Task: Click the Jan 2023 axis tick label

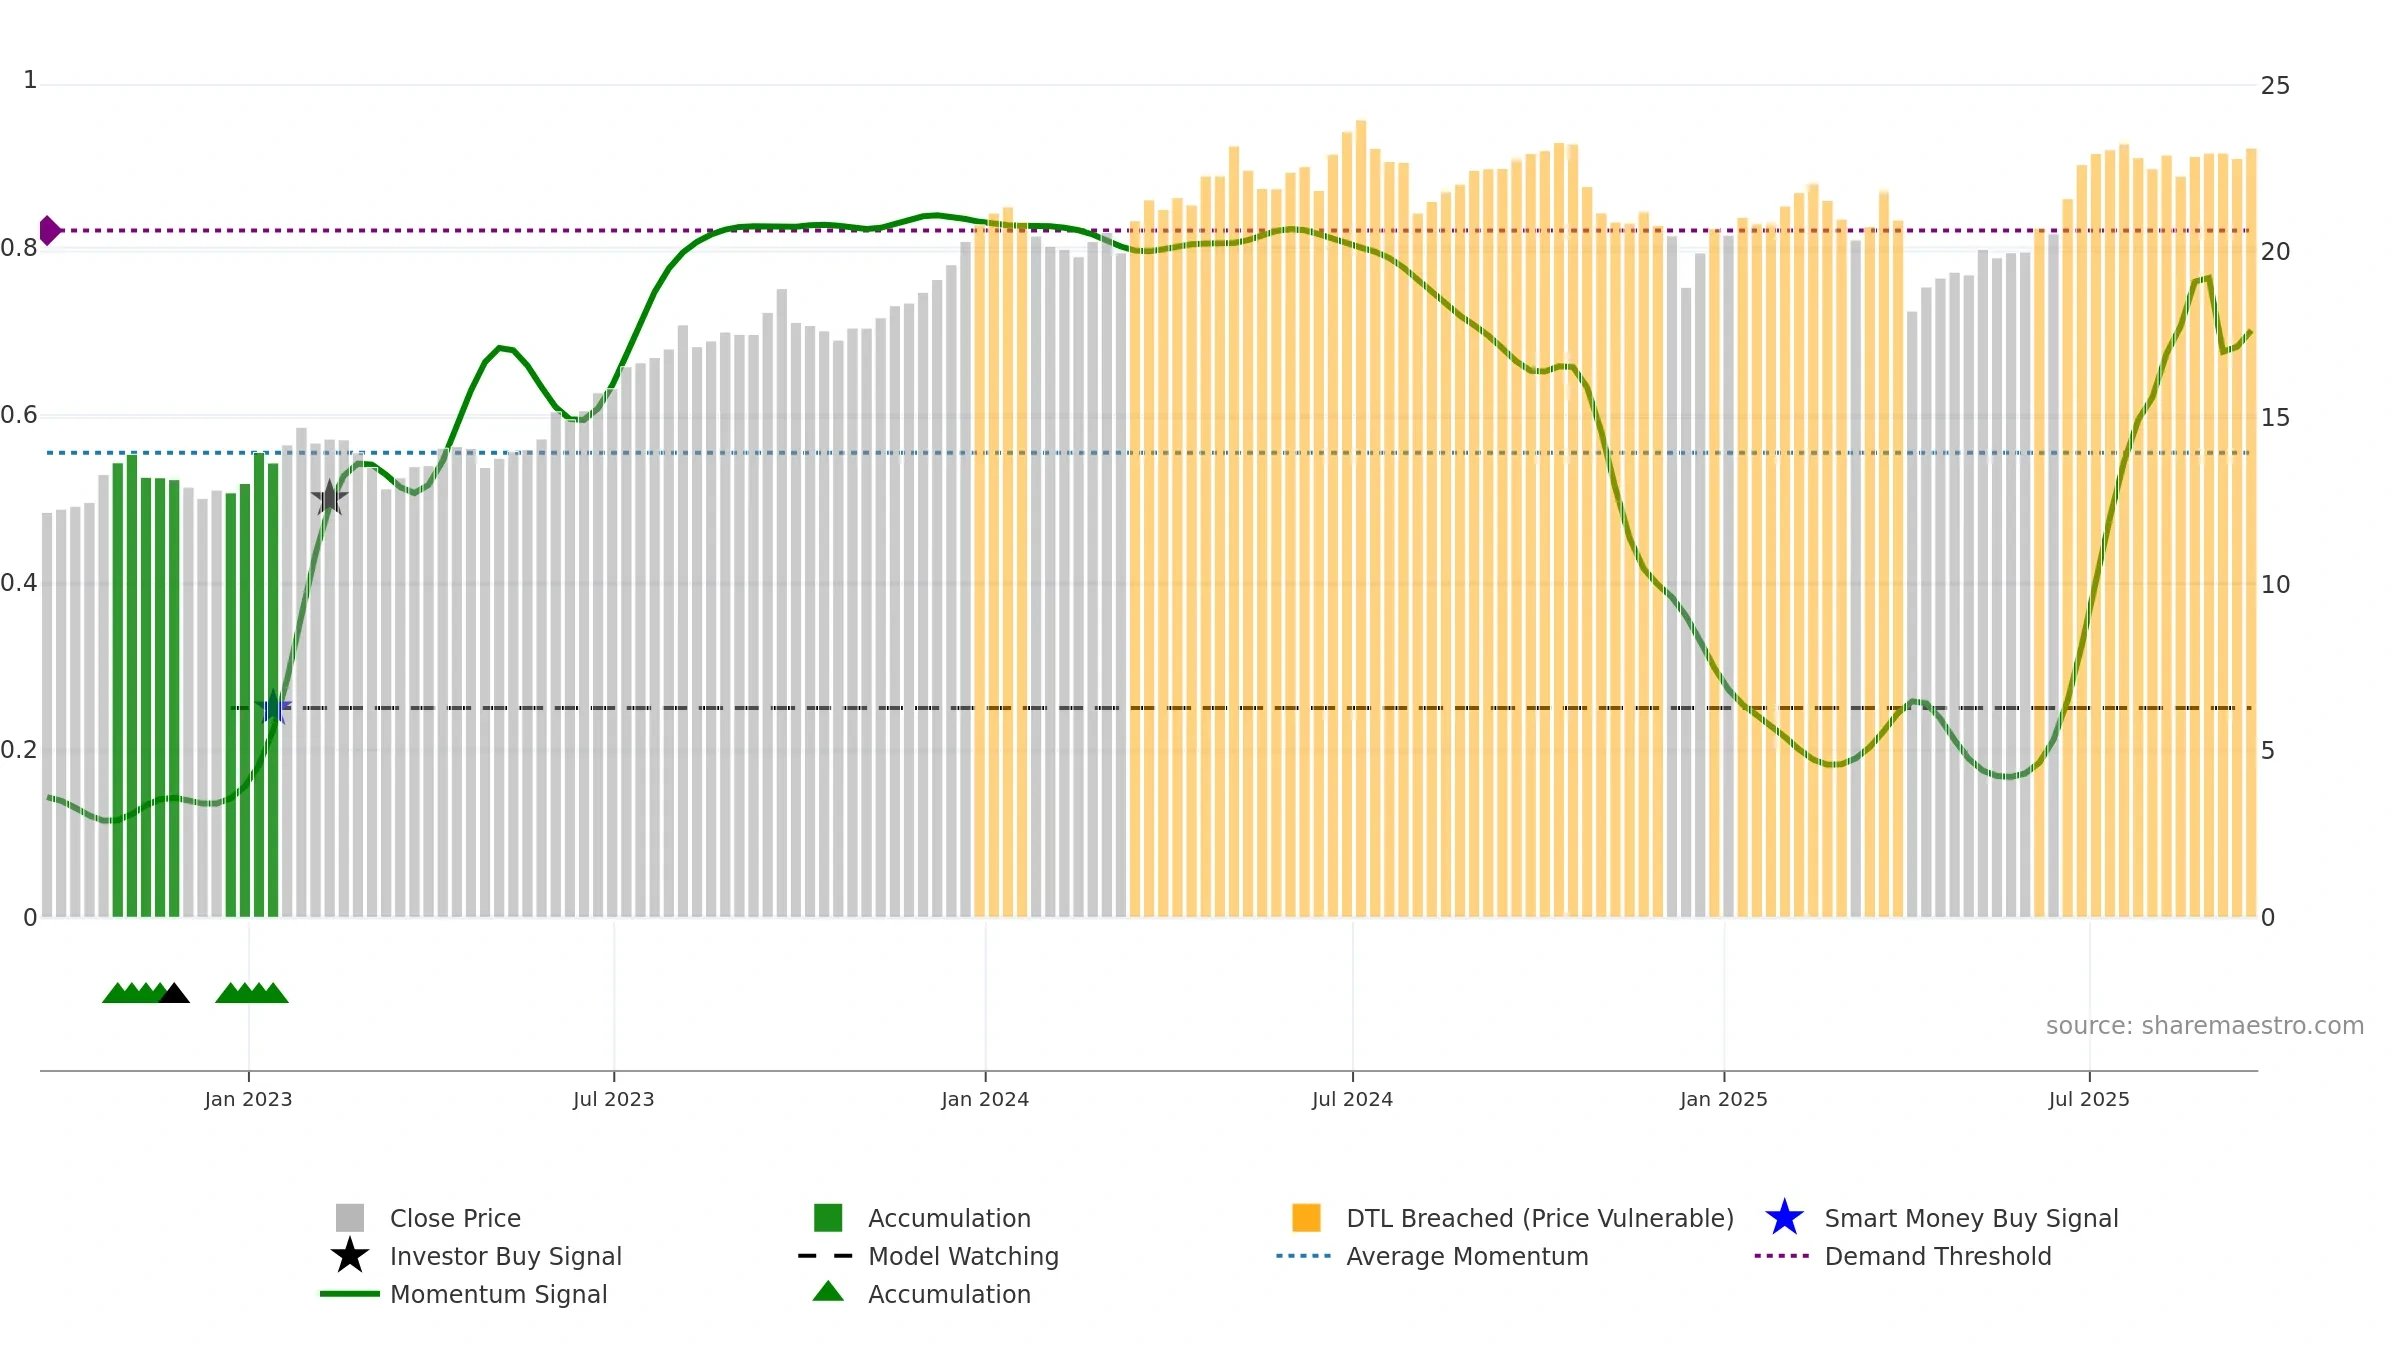Action: pyautogui.click(x=248, y=1100)
